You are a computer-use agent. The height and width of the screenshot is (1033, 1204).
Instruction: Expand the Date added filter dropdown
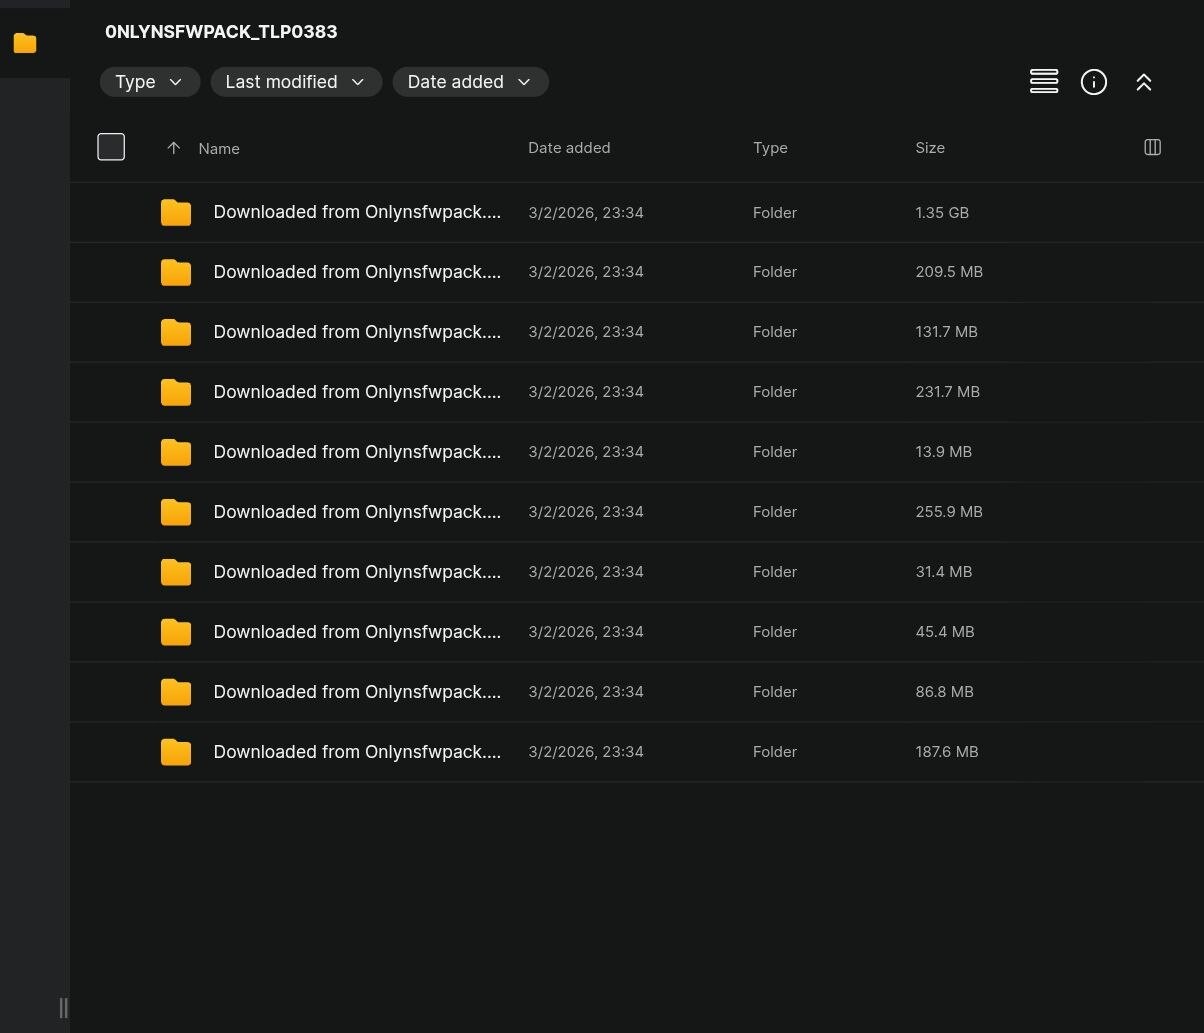click(x=469, y=82)
